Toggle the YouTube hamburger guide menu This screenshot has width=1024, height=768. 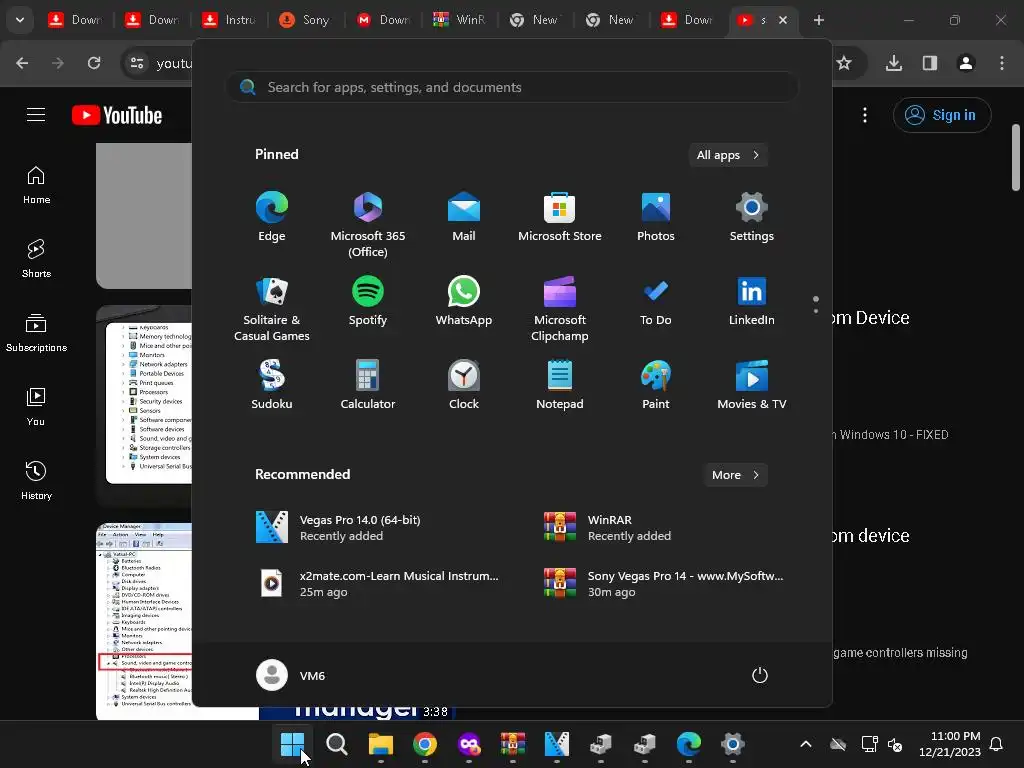36,115
